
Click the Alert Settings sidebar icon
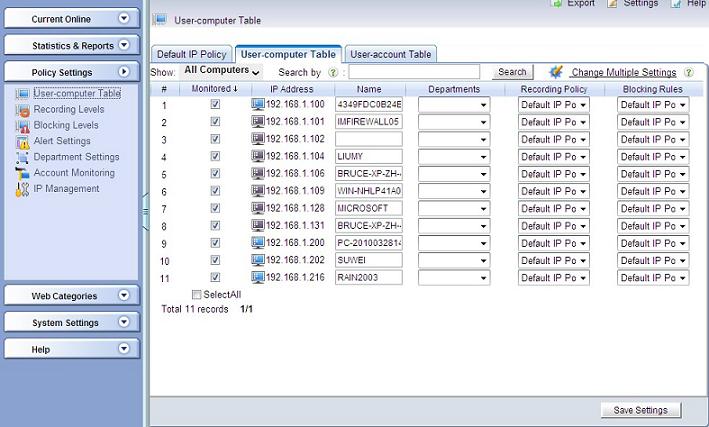[x=24, y=141]
